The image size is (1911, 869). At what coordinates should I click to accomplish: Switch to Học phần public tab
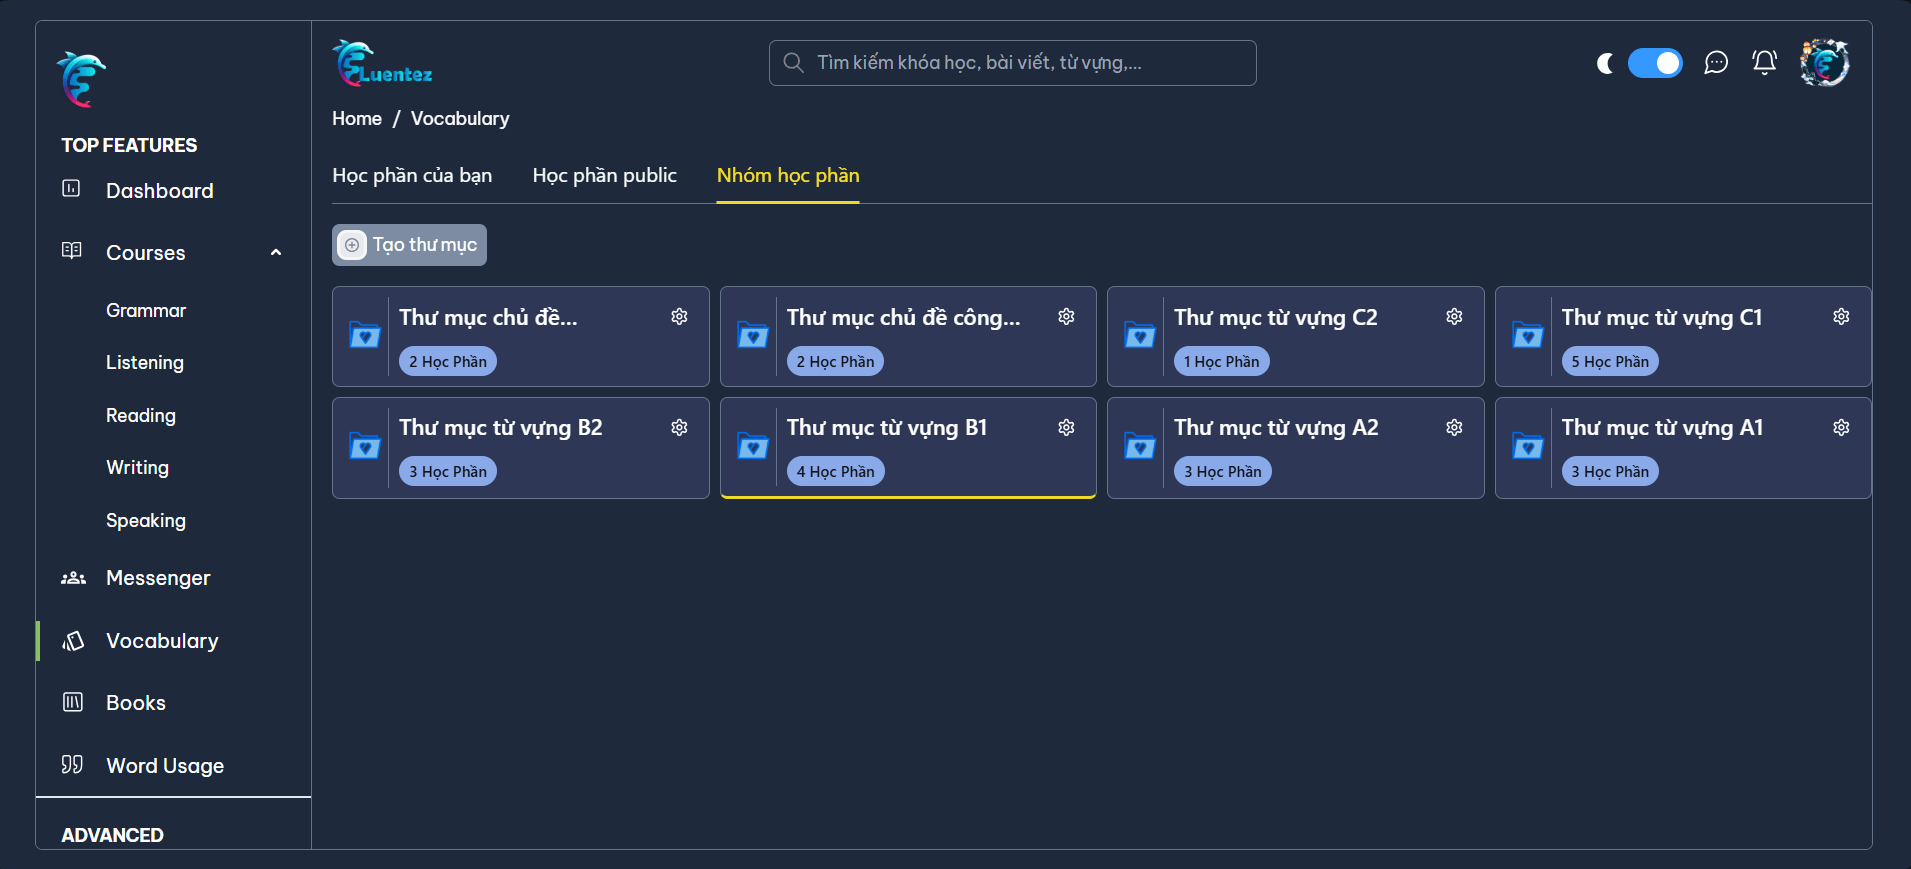point(604,176)
